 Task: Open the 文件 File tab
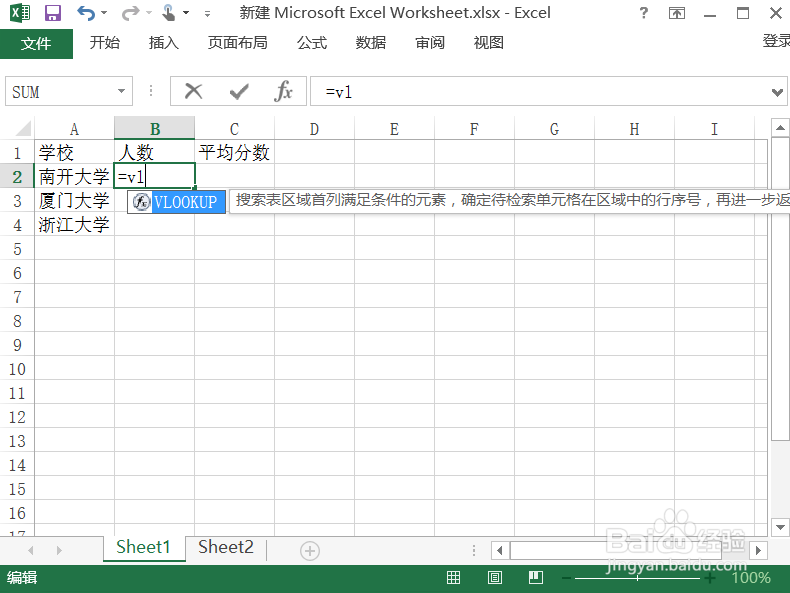pyautogui.click(x=36, y=44)
